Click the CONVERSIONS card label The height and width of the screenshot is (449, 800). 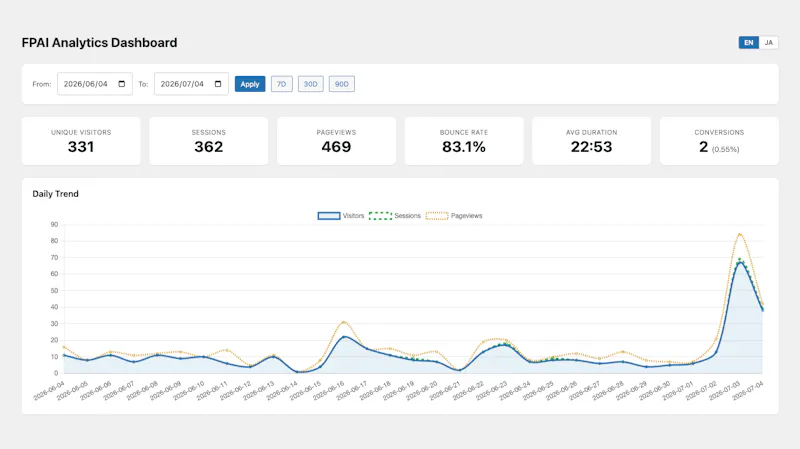coord(719,132)
